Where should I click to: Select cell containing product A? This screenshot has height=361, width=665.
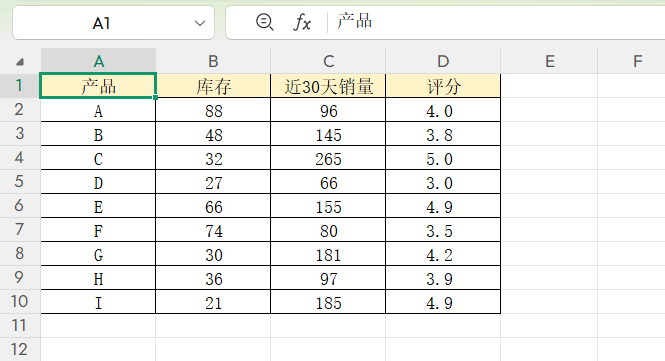pyautogui.click(x=98, y=110)
